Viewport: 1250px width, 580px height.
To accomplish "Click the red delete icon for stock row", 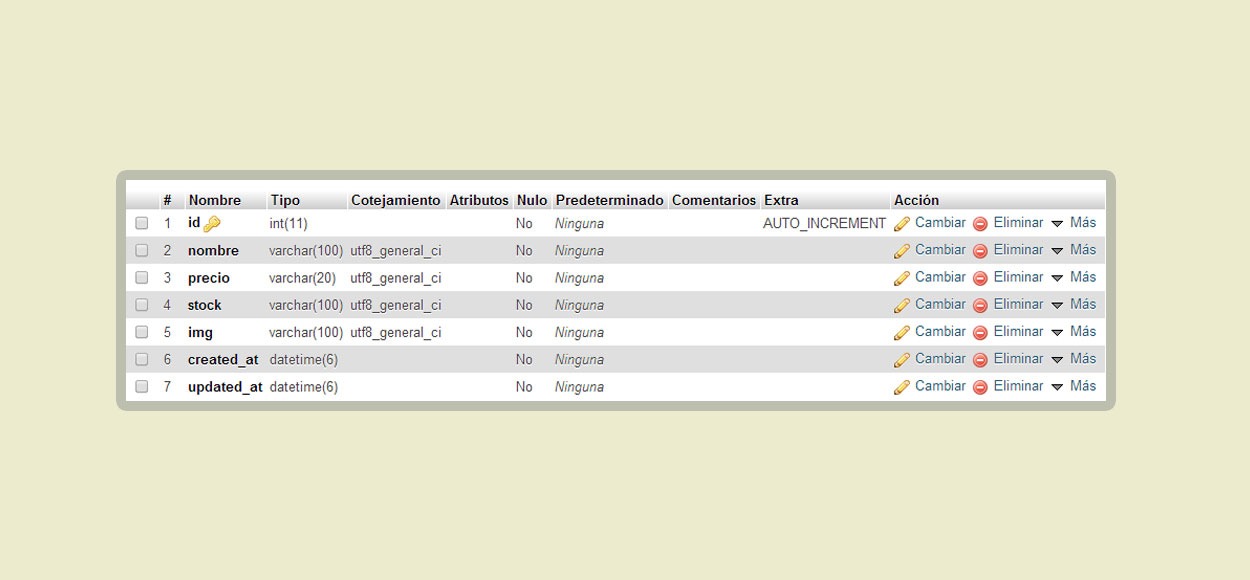I will [980, 305].
